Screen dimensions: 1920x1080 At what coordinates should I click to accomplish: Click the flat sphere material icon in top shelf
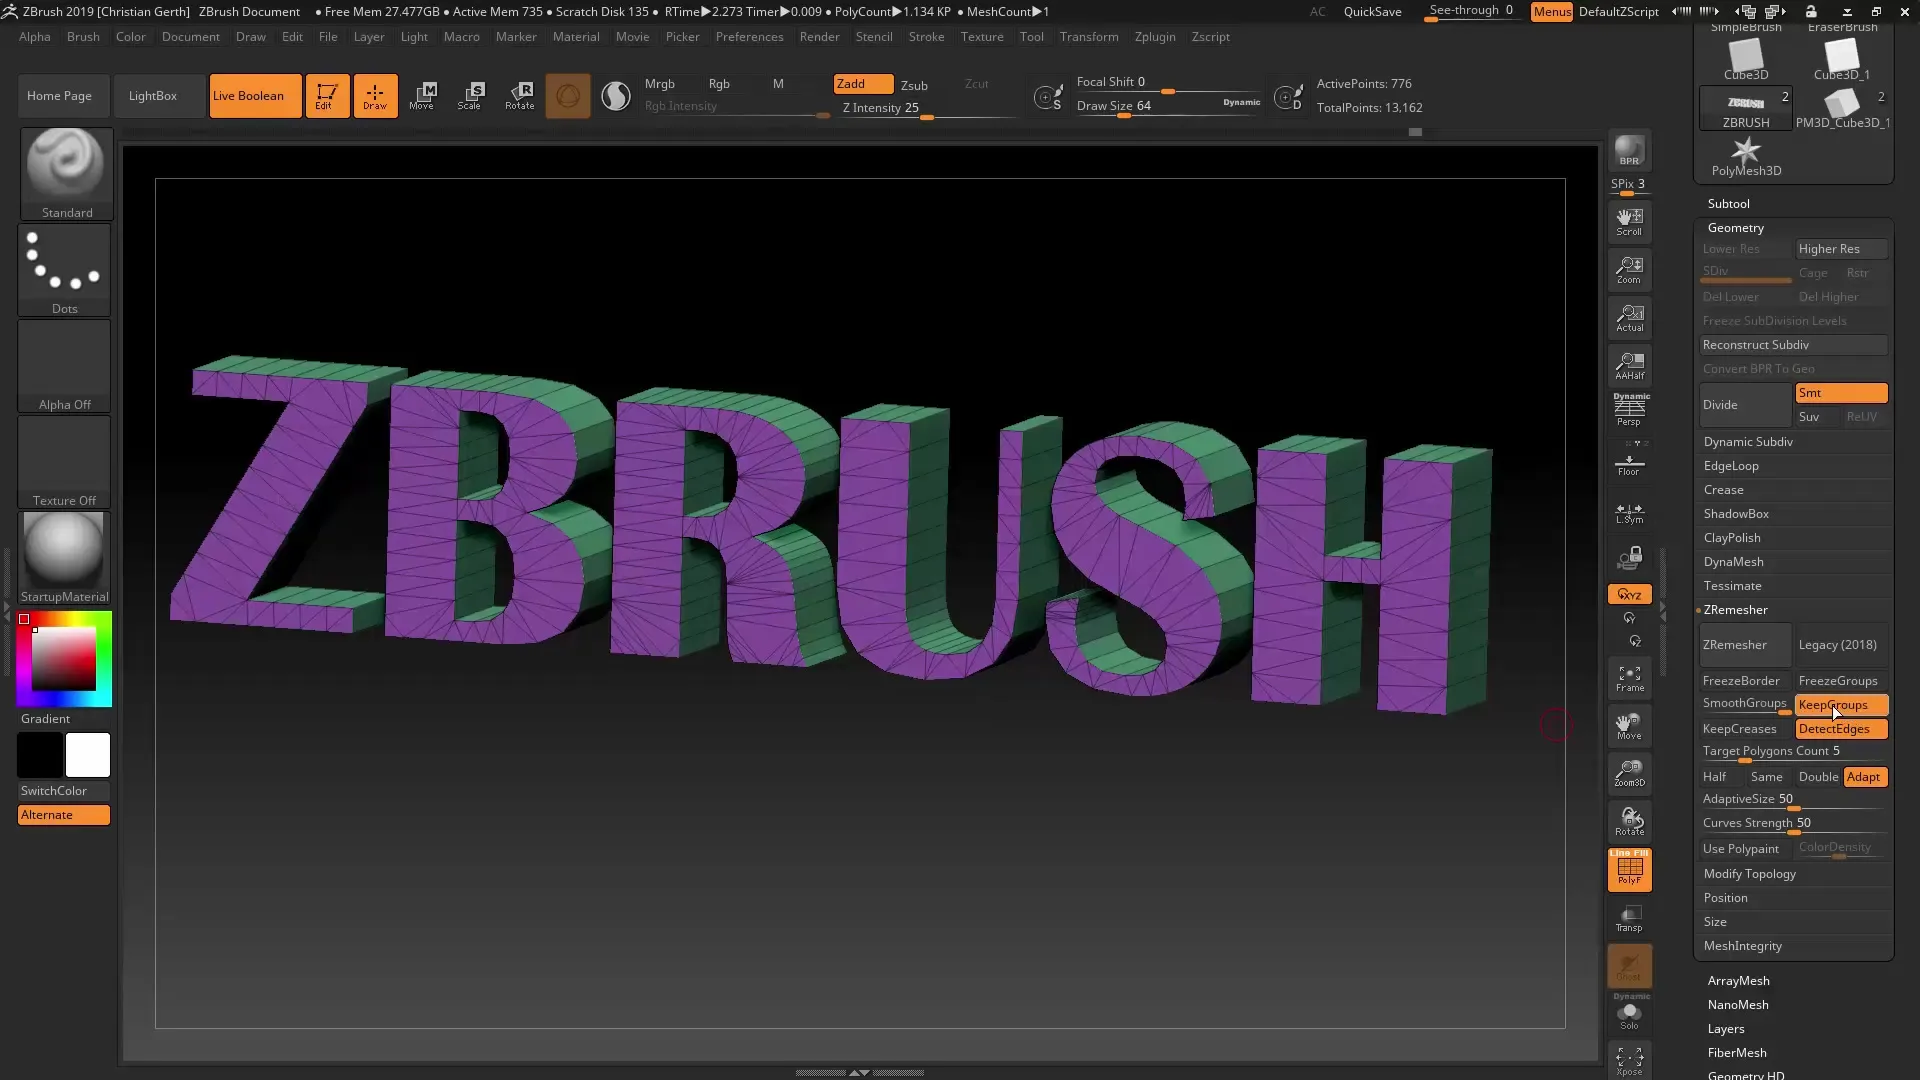(616, 96)
